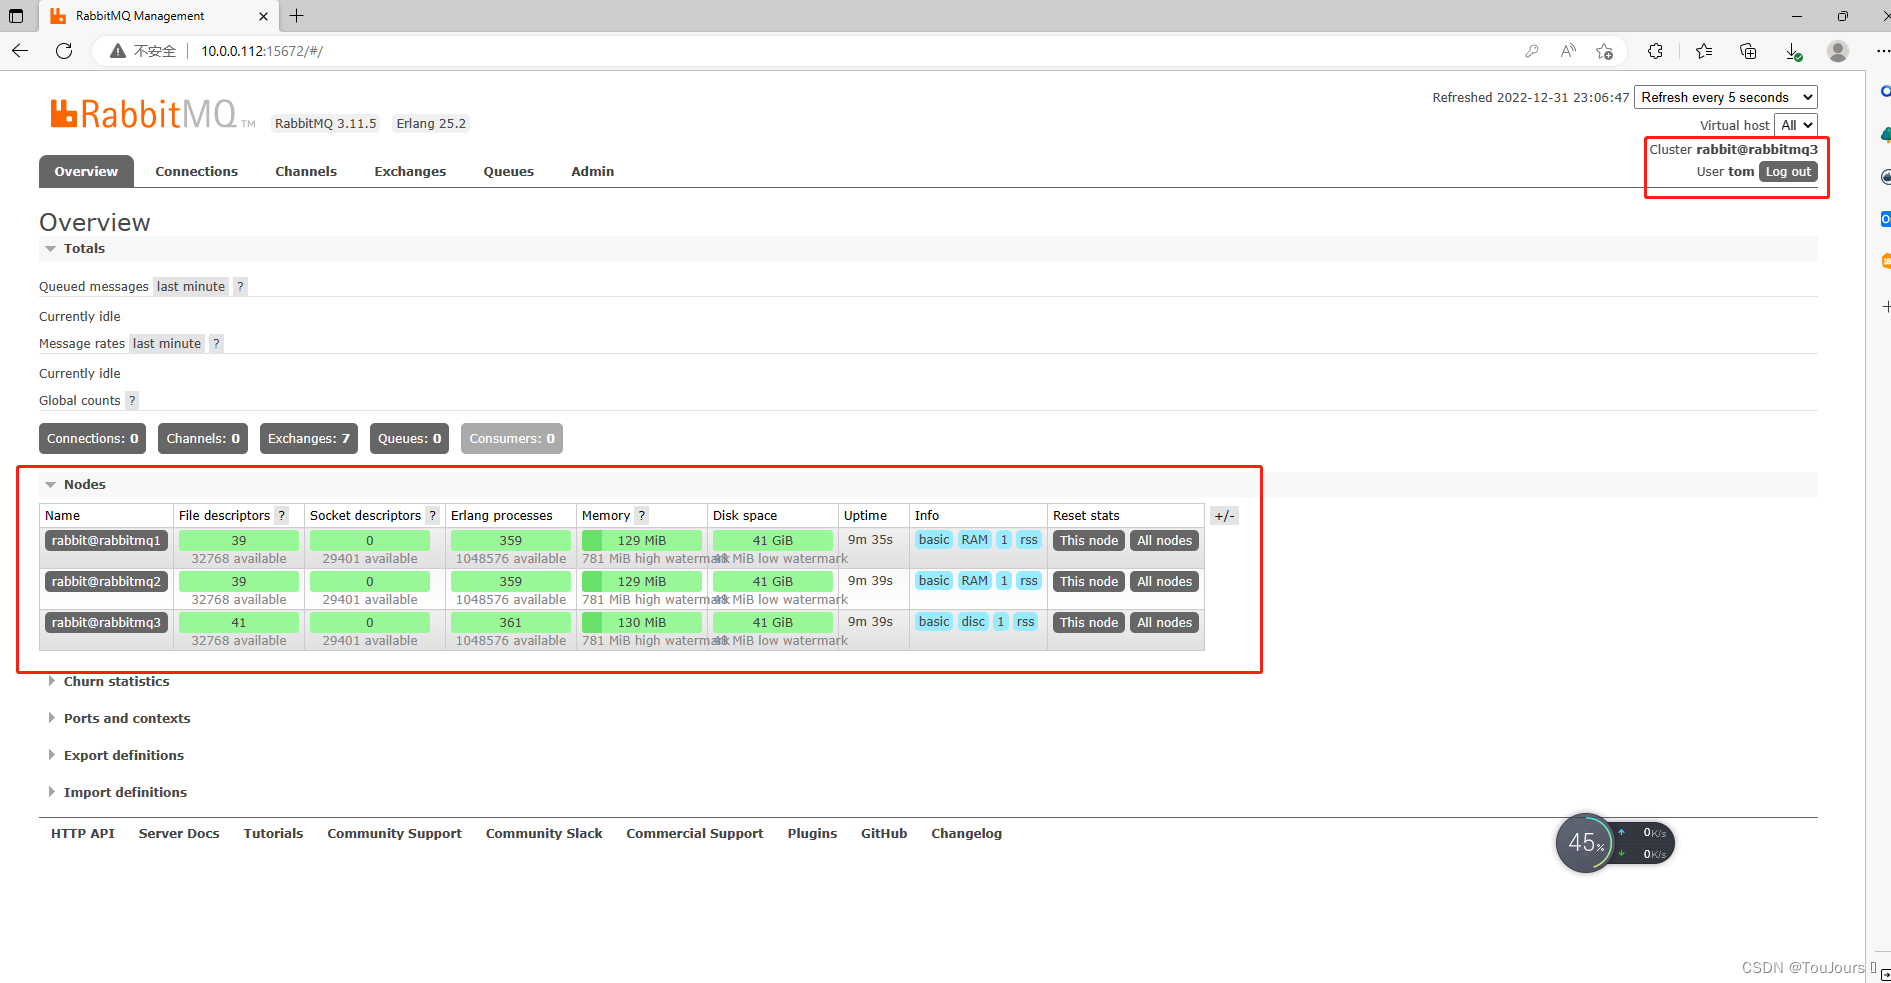Viewport: 1891px width, 983px height.
Task: Switch to the Admin tab
Action: [x=593, y=171]
